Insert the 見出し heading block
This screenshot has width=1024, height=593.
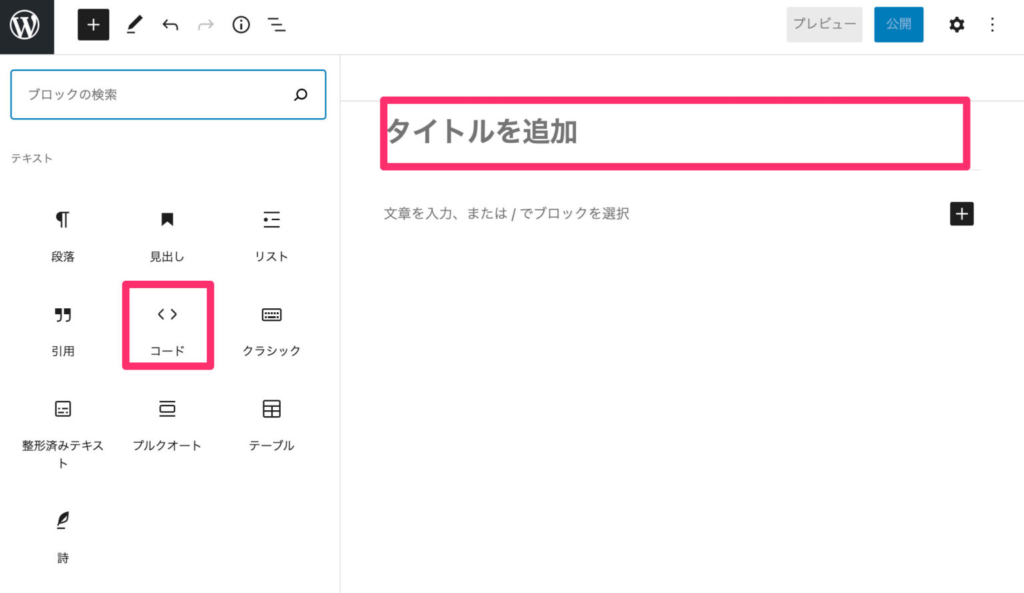(167, 236)
